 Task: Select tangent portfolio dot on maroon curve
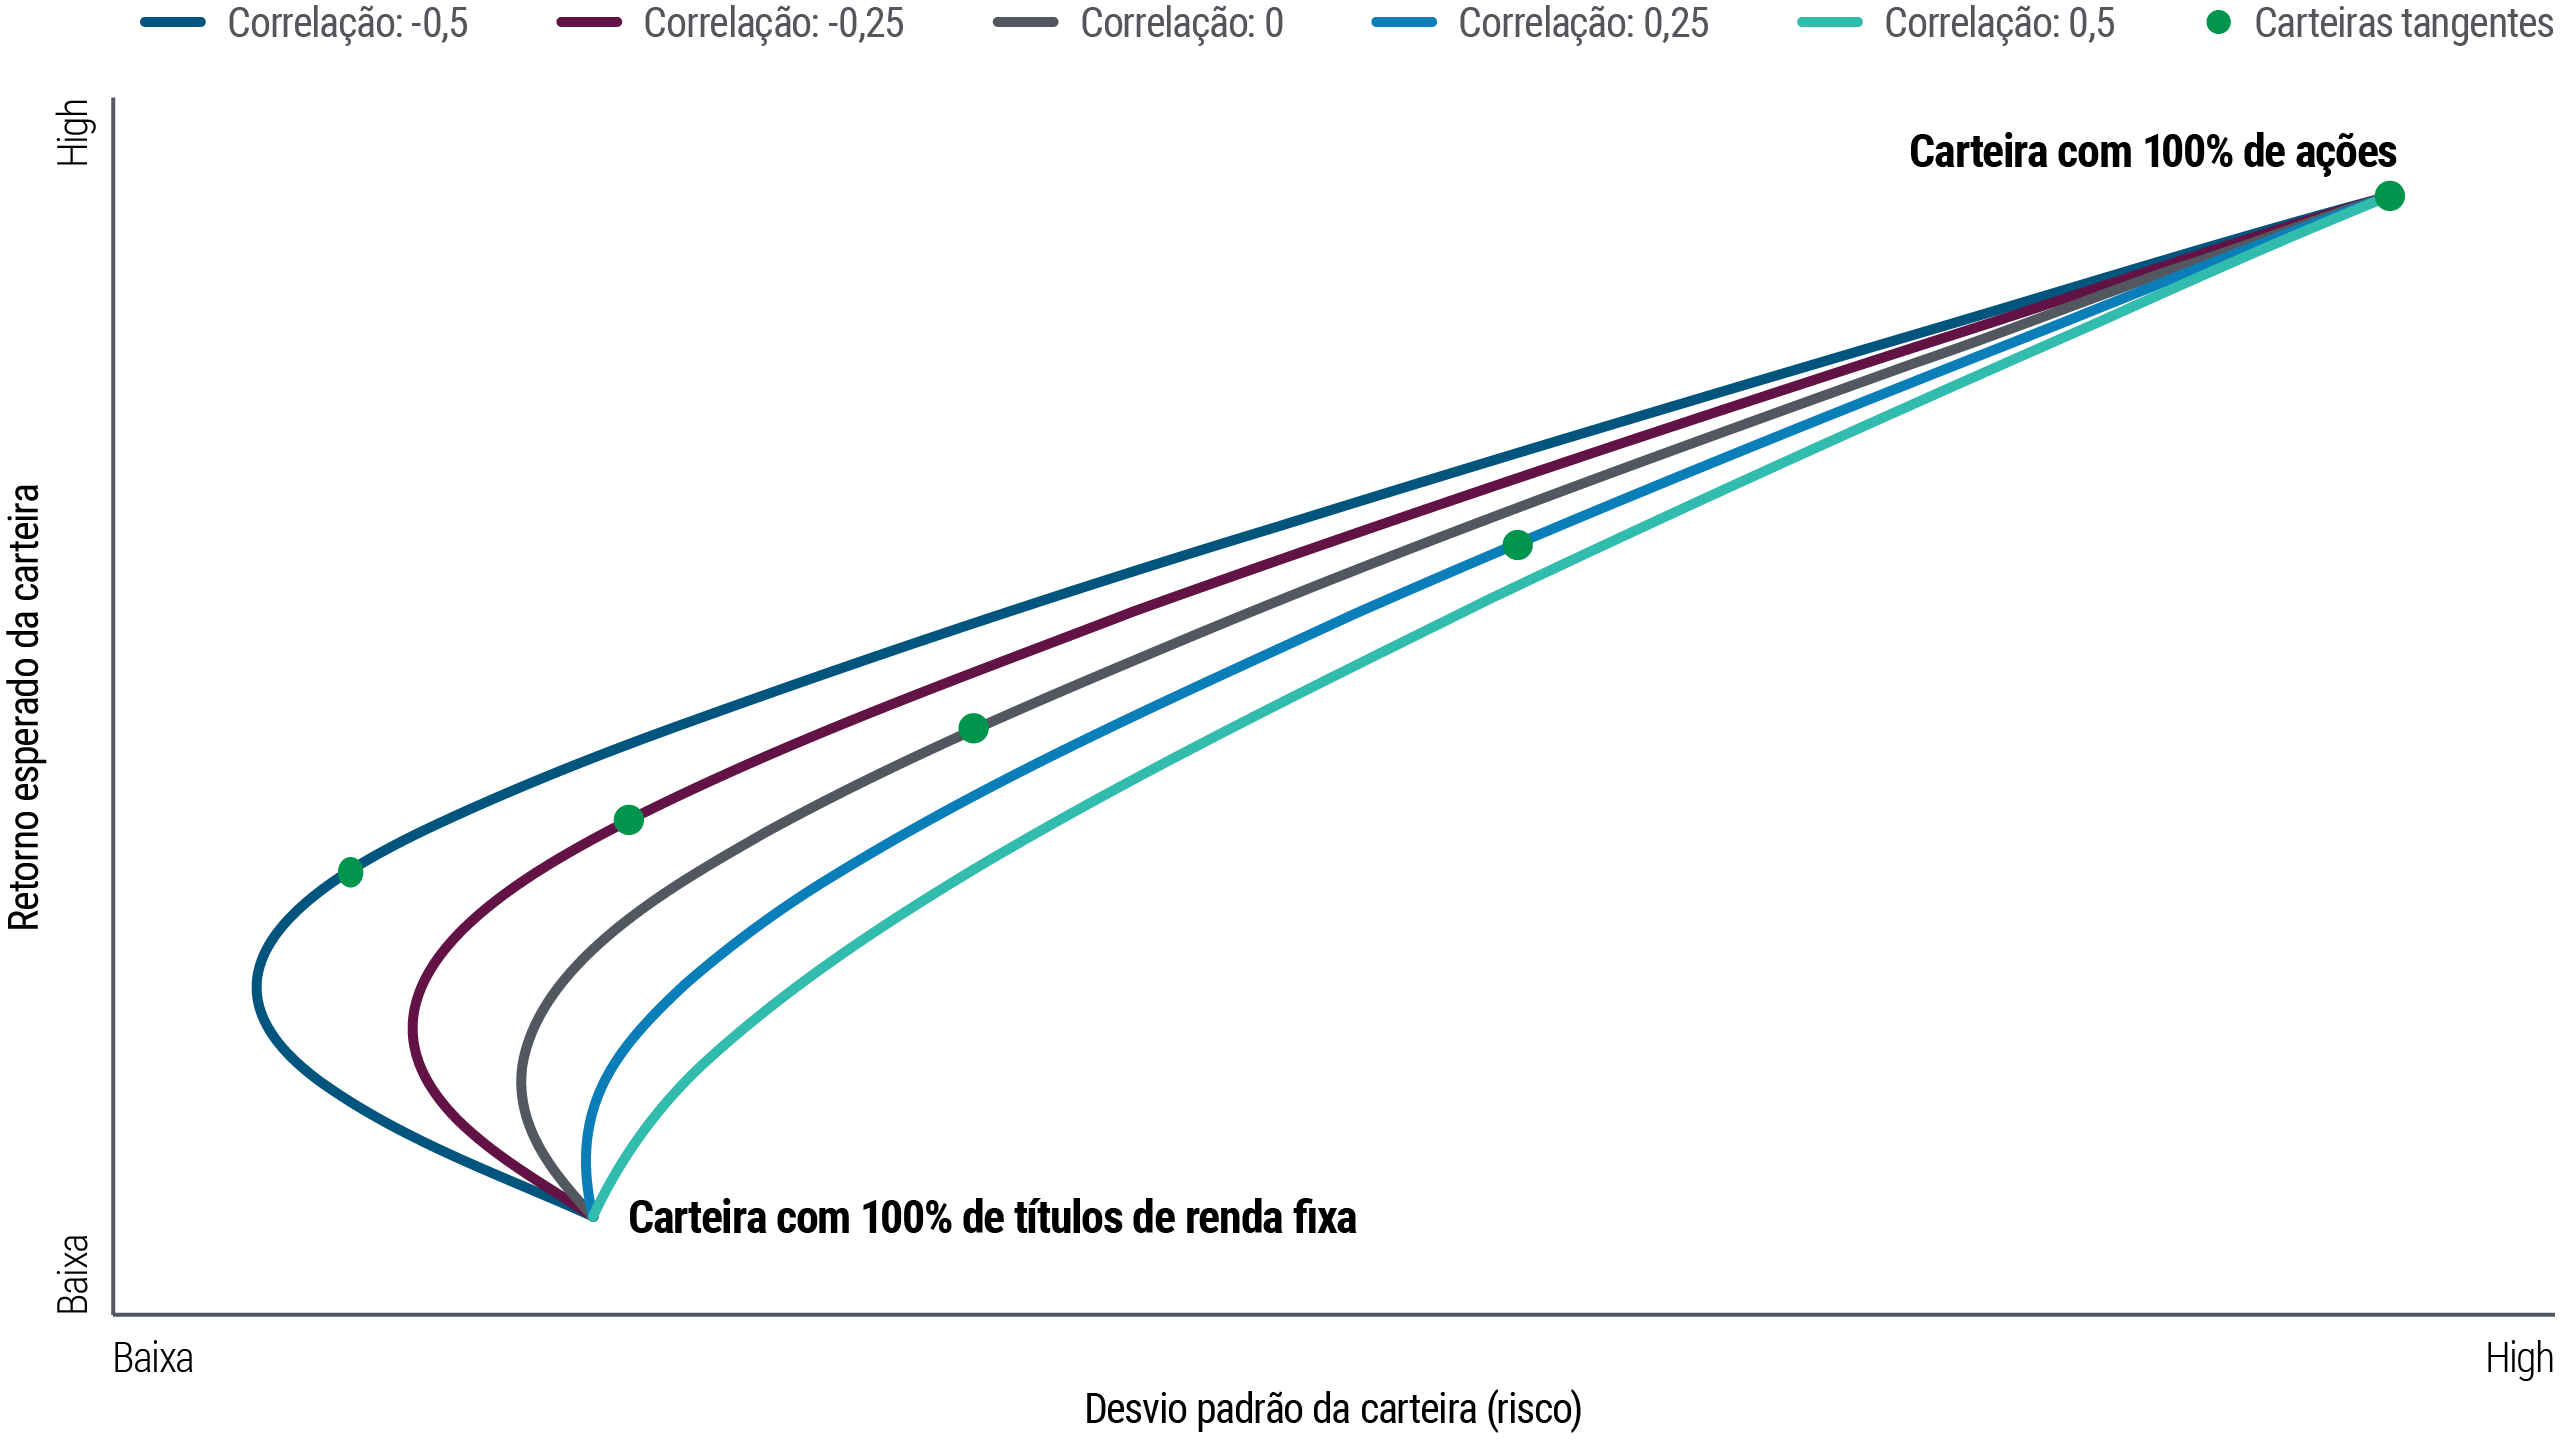(x=628, y=820)
